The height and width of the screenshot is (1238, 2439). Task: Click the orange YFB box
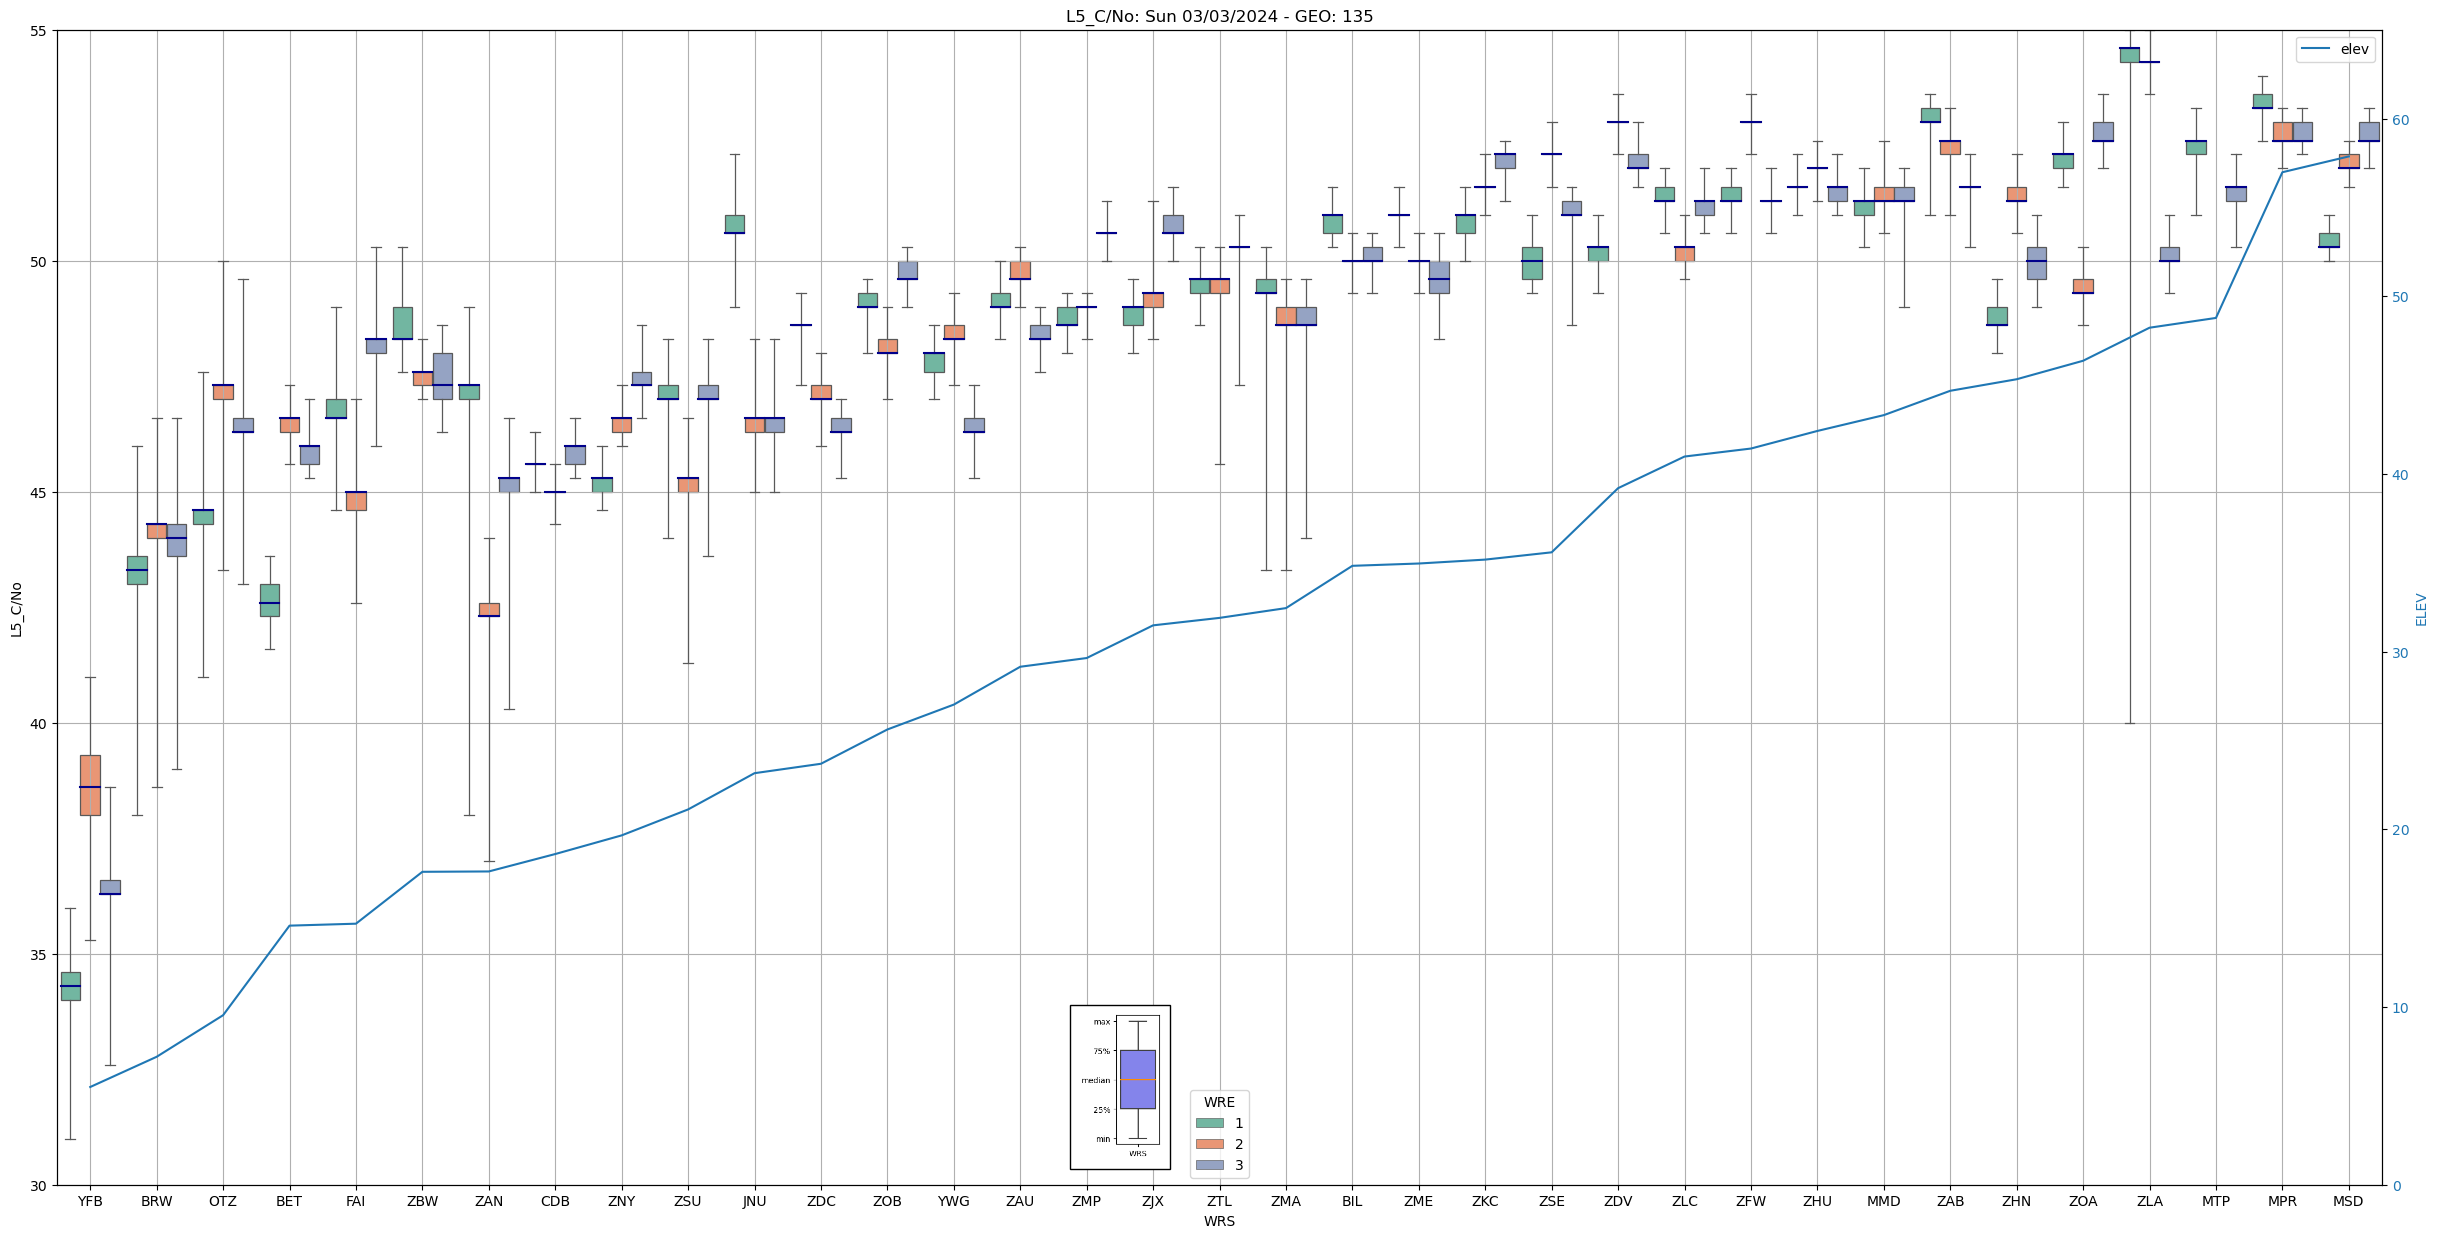click(x=90, y=785)
